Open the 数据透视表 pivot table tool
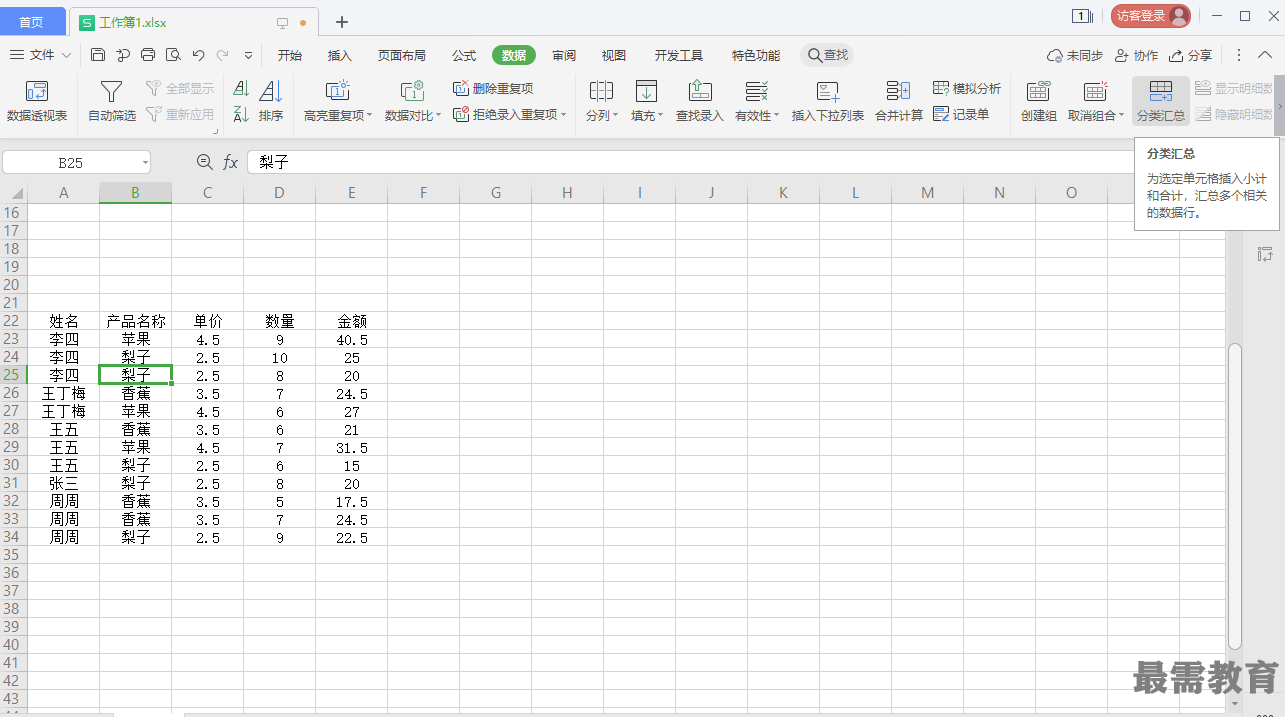Screen dimensions: 1285x717 pos(37,102)
